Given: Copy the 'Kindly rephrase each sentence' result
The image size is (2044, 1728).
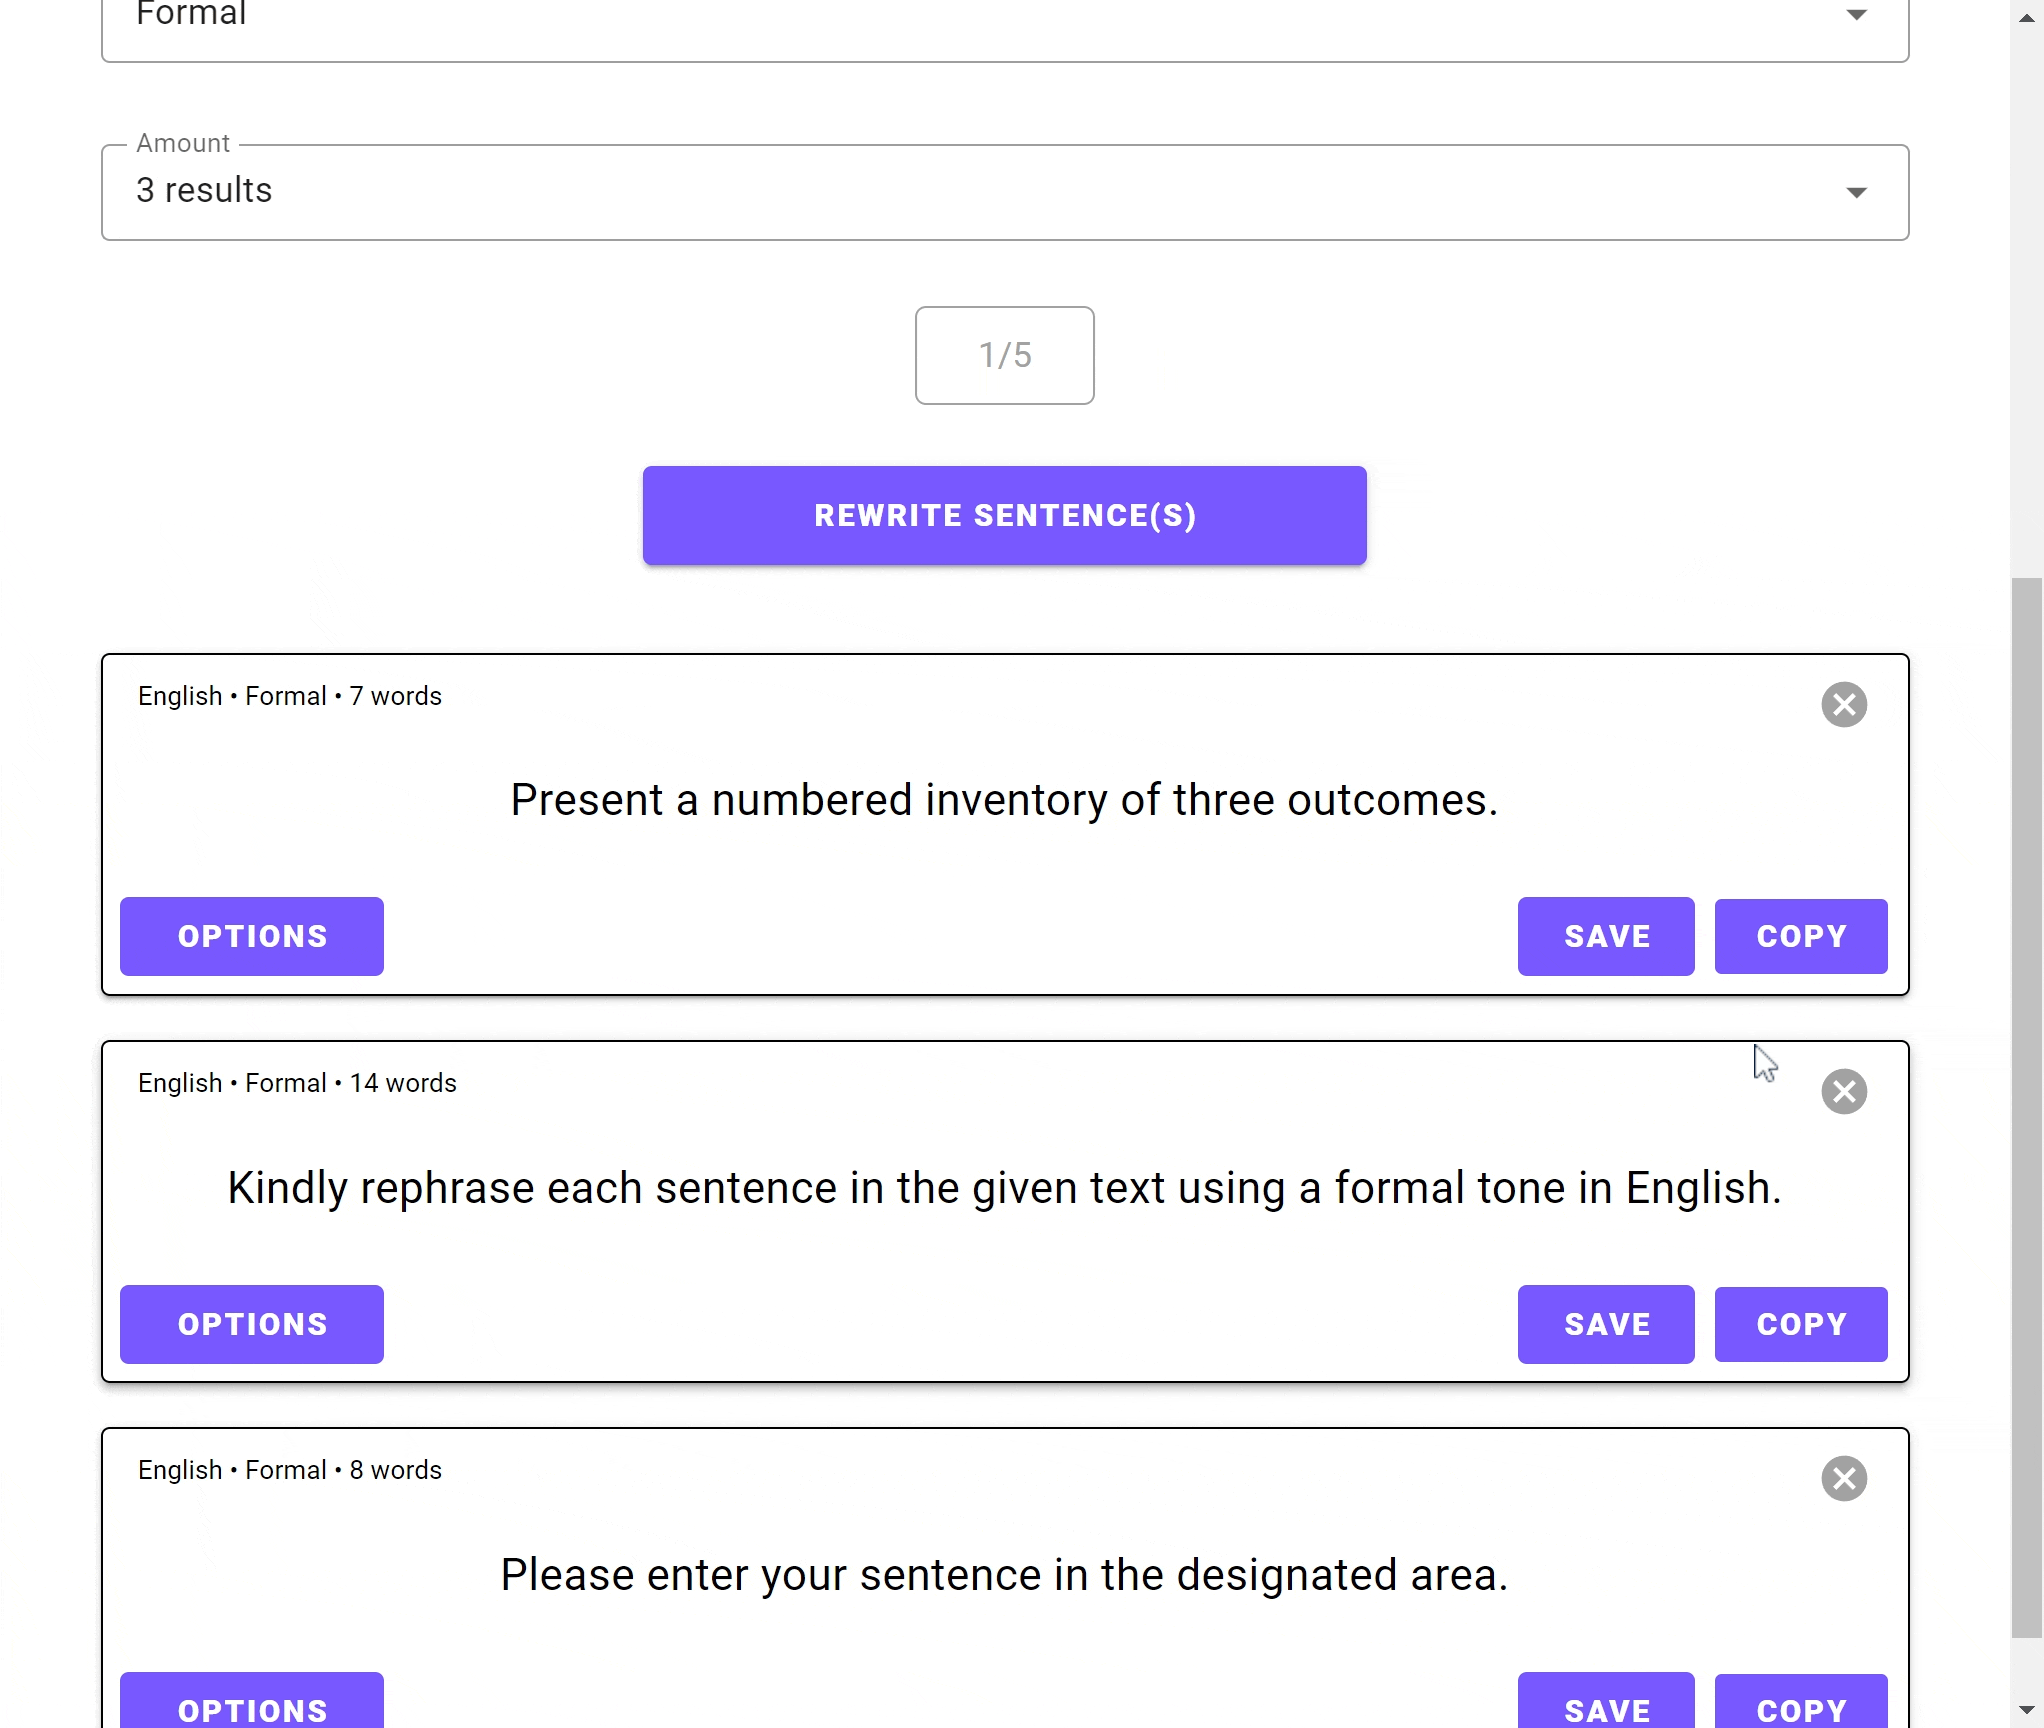Looking at the screenshot, I should [1800, 1324].
